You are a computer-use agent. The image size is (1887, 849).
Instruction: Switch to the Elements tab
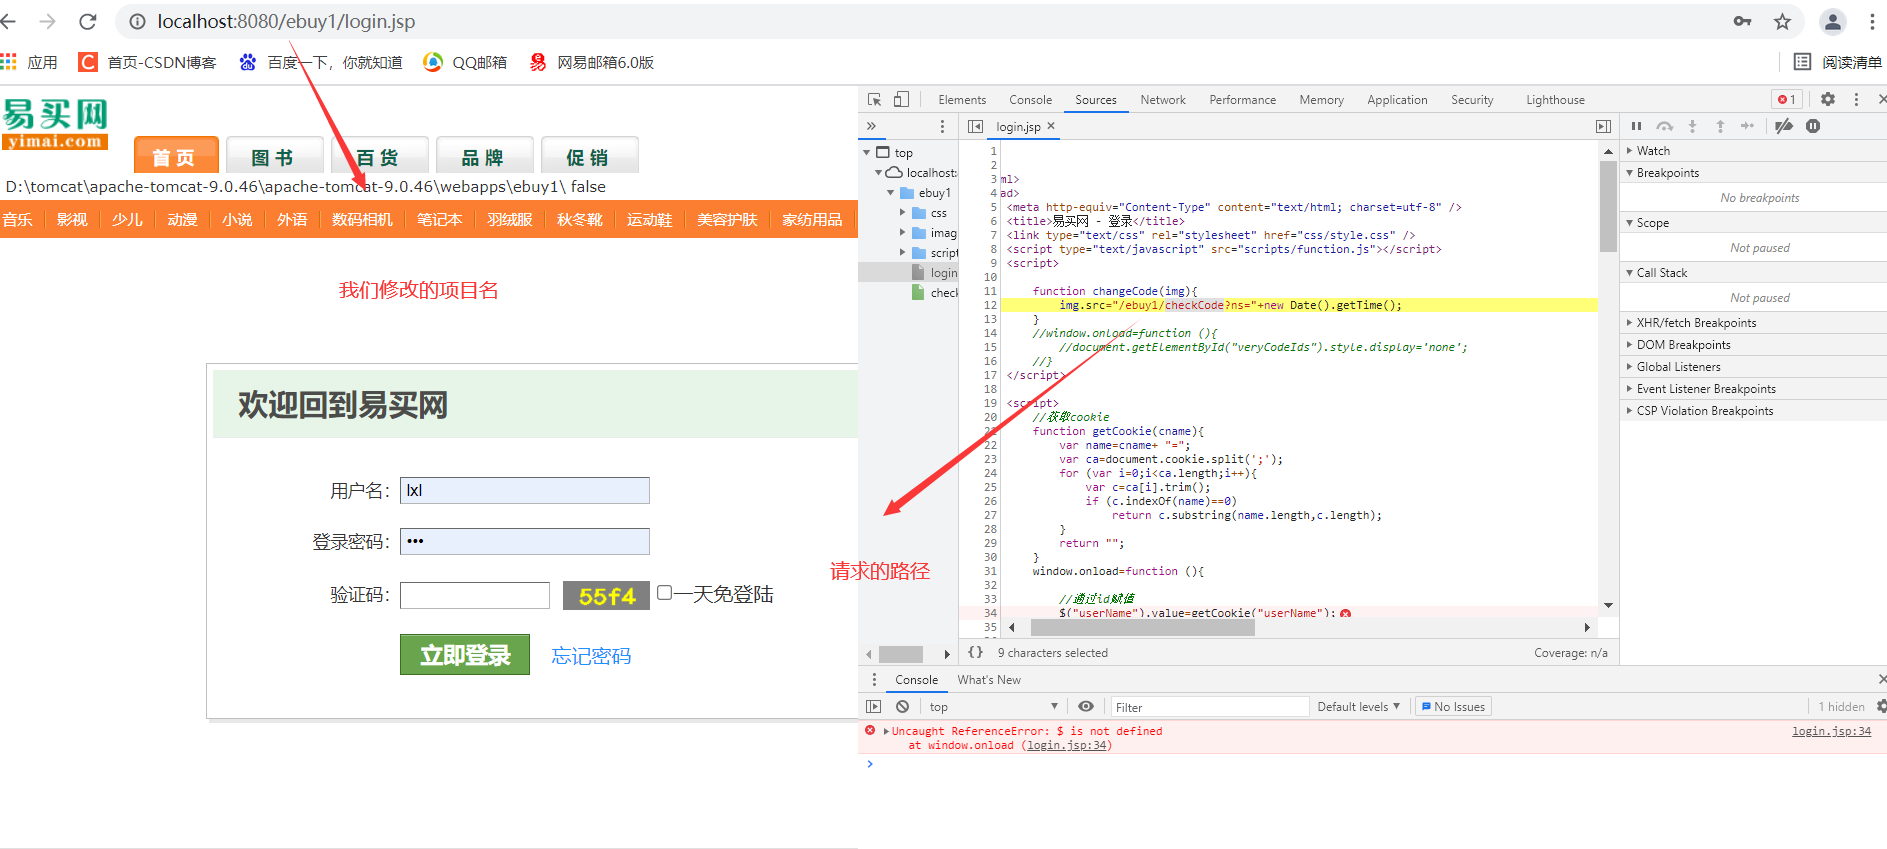click(962, 100)
